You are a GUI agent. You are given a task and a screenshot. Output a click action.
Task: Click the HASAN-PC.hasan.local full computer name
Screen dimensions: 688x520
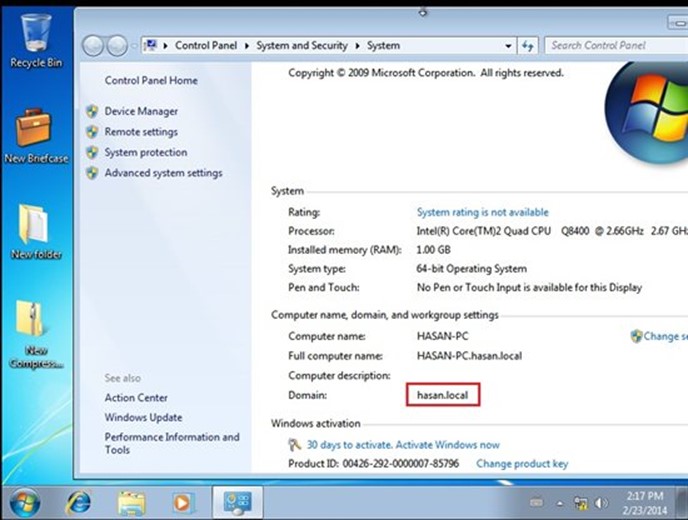pos(469,356)
